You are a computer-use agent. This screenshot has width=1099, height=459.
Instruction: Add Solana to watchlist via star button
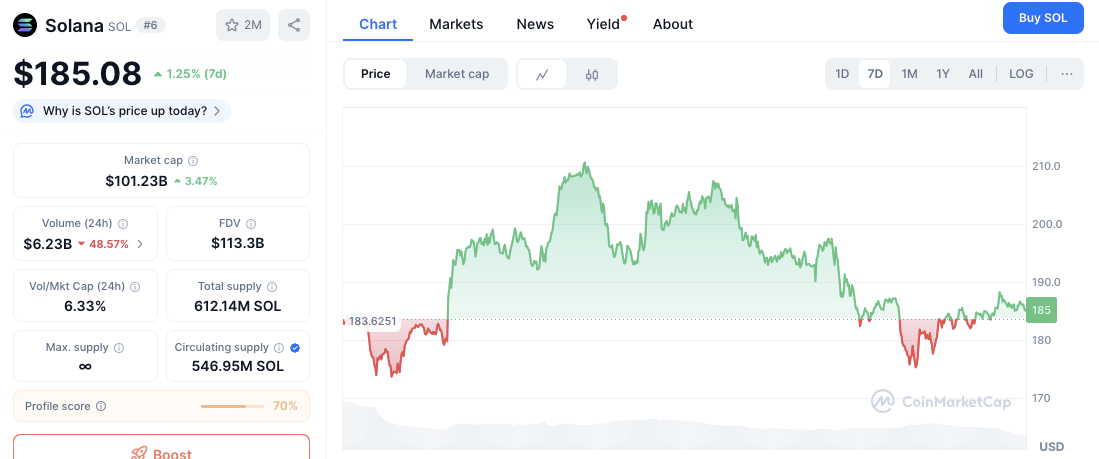[244, 25]
